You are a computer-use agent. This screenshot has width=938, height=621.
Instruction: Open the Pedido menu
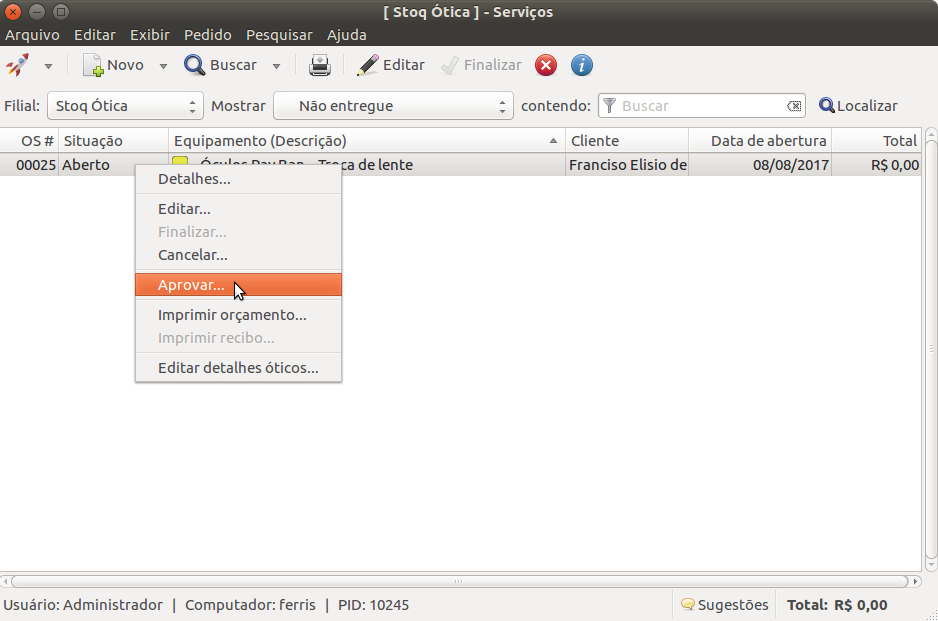[208, 35]
